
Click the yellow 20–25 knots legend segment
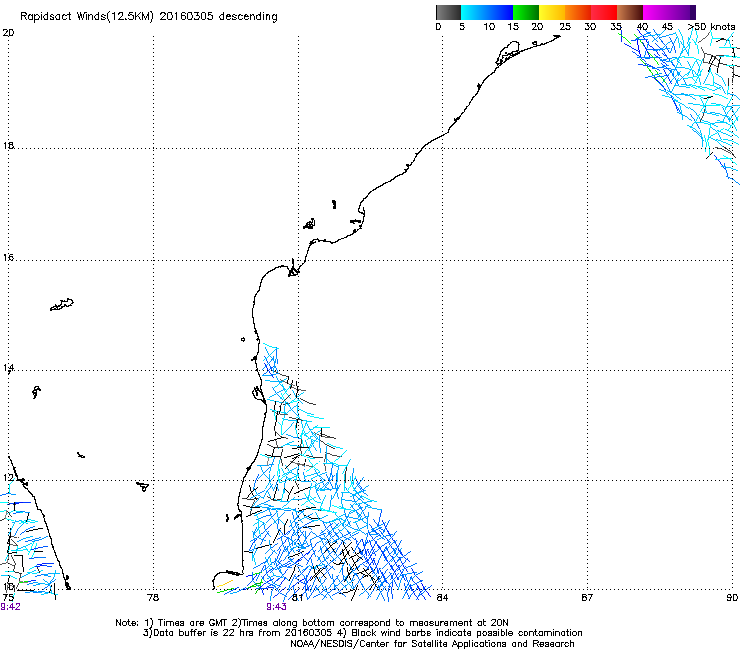pyautogui.click(x=552, y=12)
